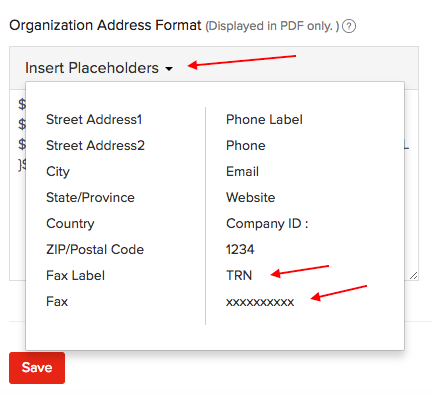
Task: Insert the Phone placeholder
Action: point(246,145)
